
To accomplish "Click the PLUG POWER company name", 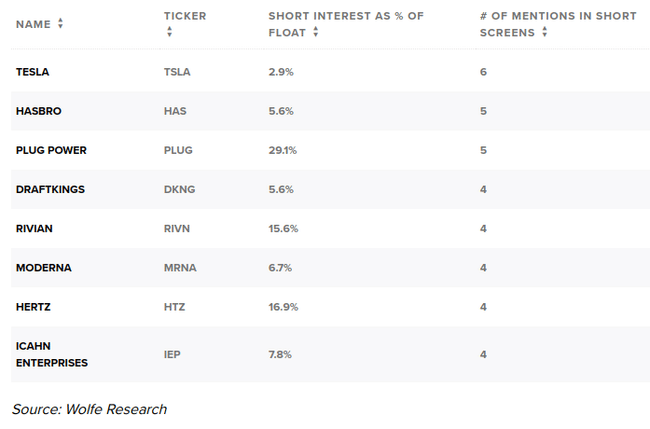I will click(x=51, y=150).
